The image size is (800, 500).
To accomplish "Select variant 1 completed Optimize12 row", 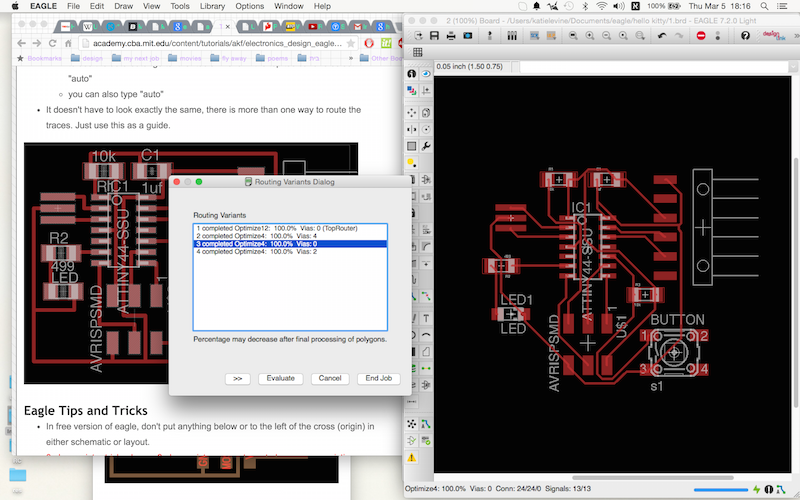I will 290,228.
